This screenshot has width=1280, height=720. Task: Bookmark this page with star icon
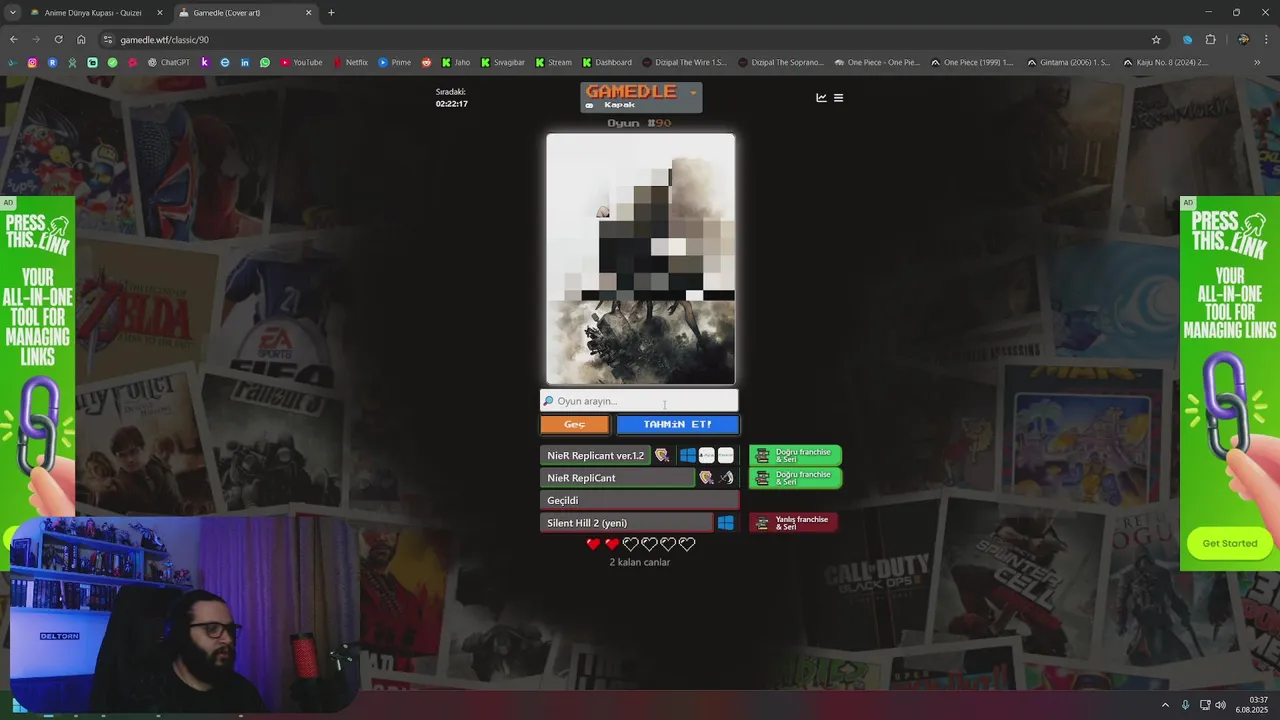[1156, 39]
